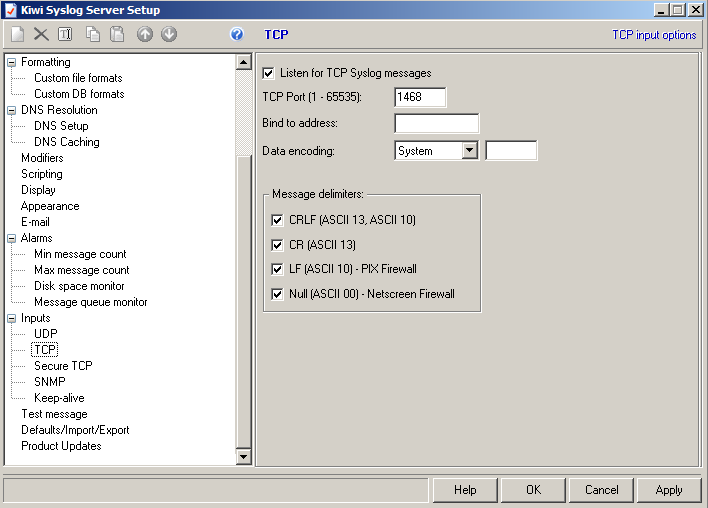
Task: Select SNMP input
Action: tap(50, 382)
